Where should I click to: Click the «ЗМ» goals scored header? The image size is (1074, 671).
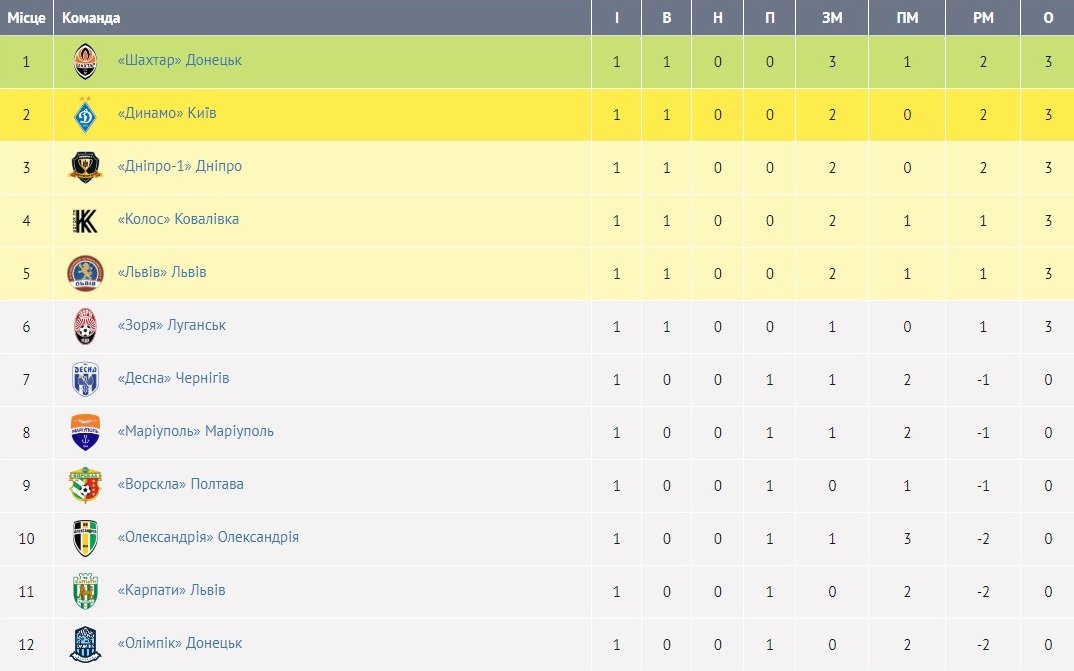coord(832,18)
